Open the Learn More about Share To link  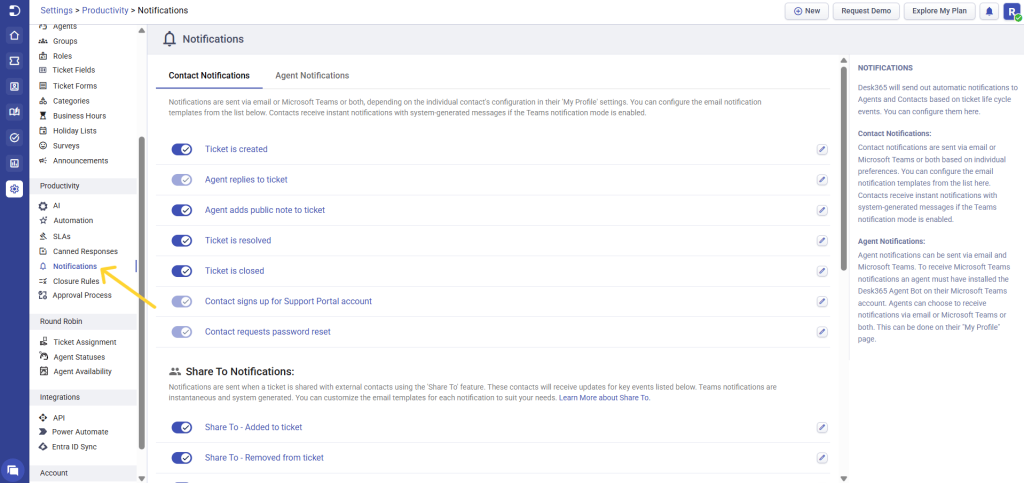[x=605, y=397]
